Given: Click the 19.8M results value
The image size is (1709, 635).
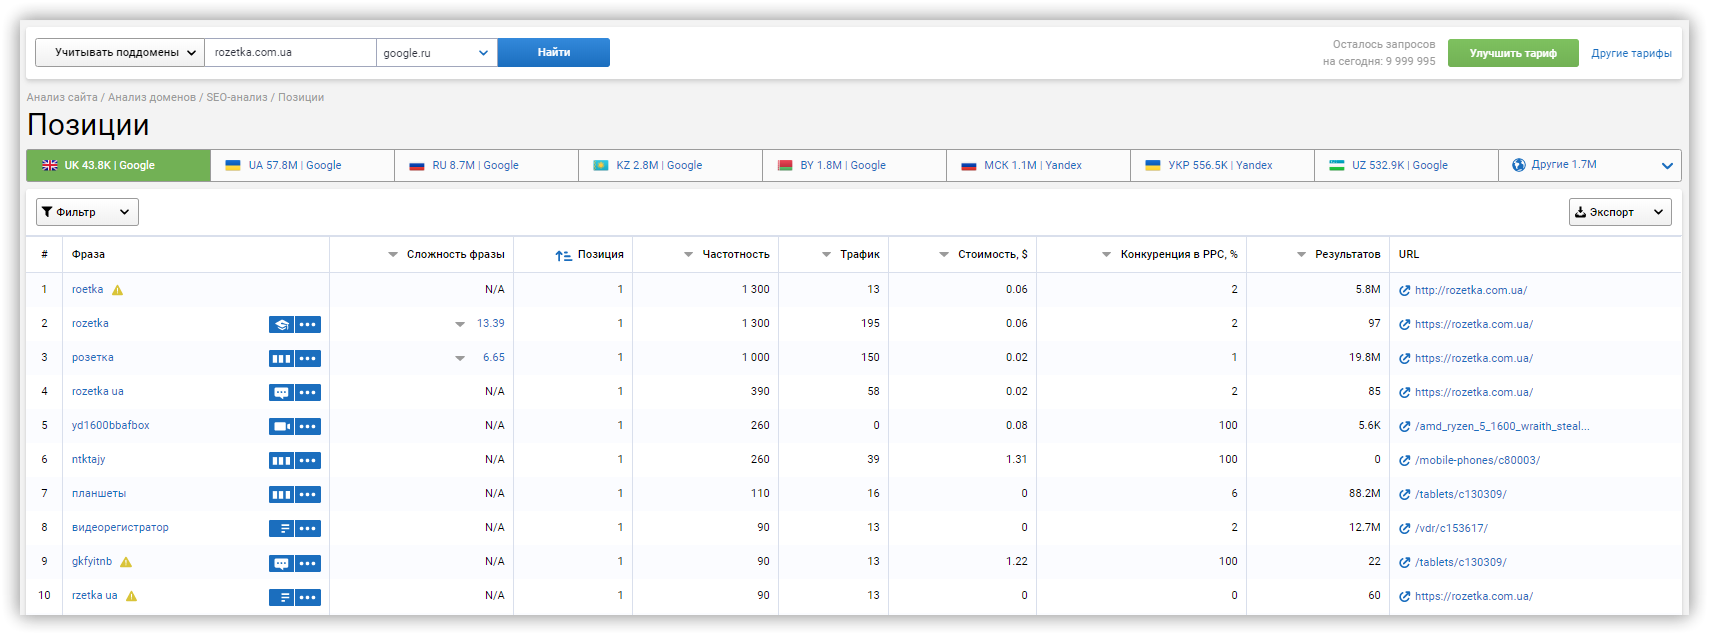Looking at the screenshot, I should 1364,358.
